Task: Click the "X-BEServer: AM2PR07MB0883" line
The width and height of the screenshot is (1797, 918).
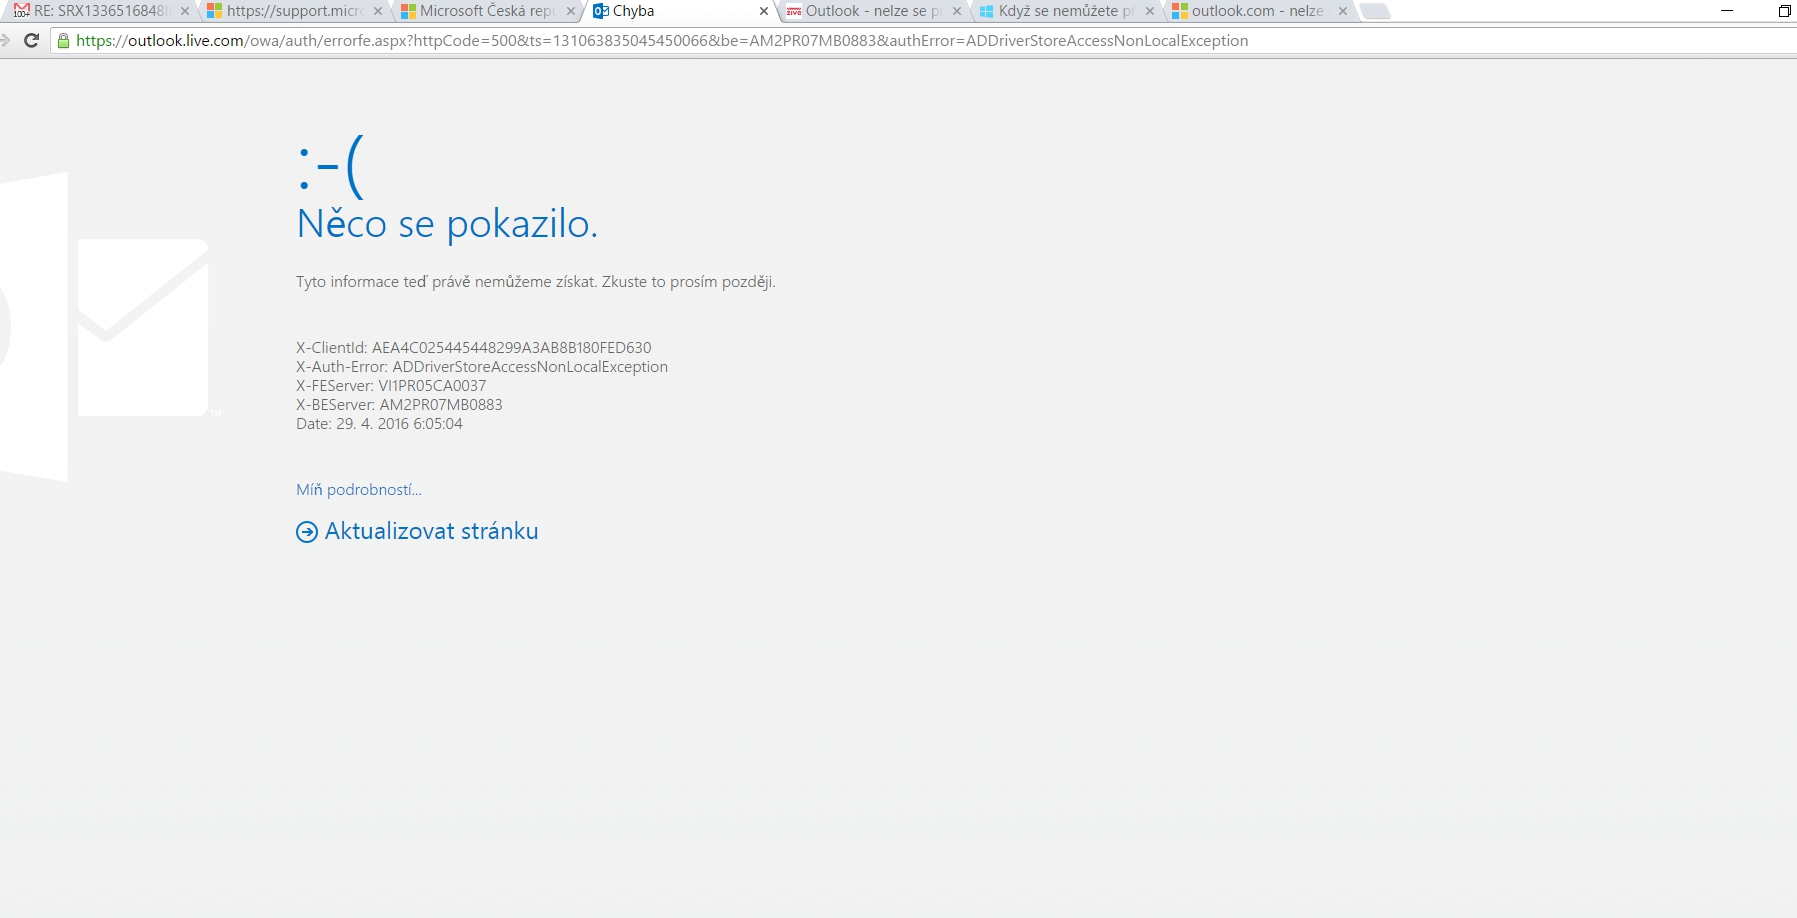Action: click(399, 405)
